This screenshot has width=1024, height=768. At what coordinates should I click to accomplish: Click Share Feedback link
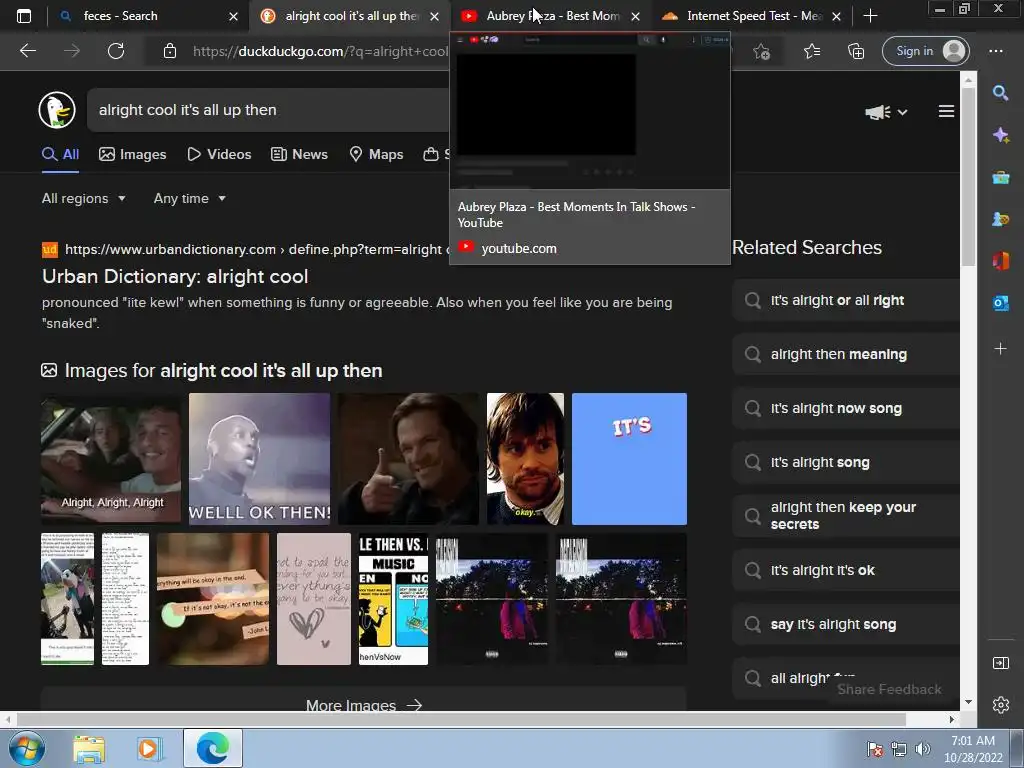coord(889,690)
